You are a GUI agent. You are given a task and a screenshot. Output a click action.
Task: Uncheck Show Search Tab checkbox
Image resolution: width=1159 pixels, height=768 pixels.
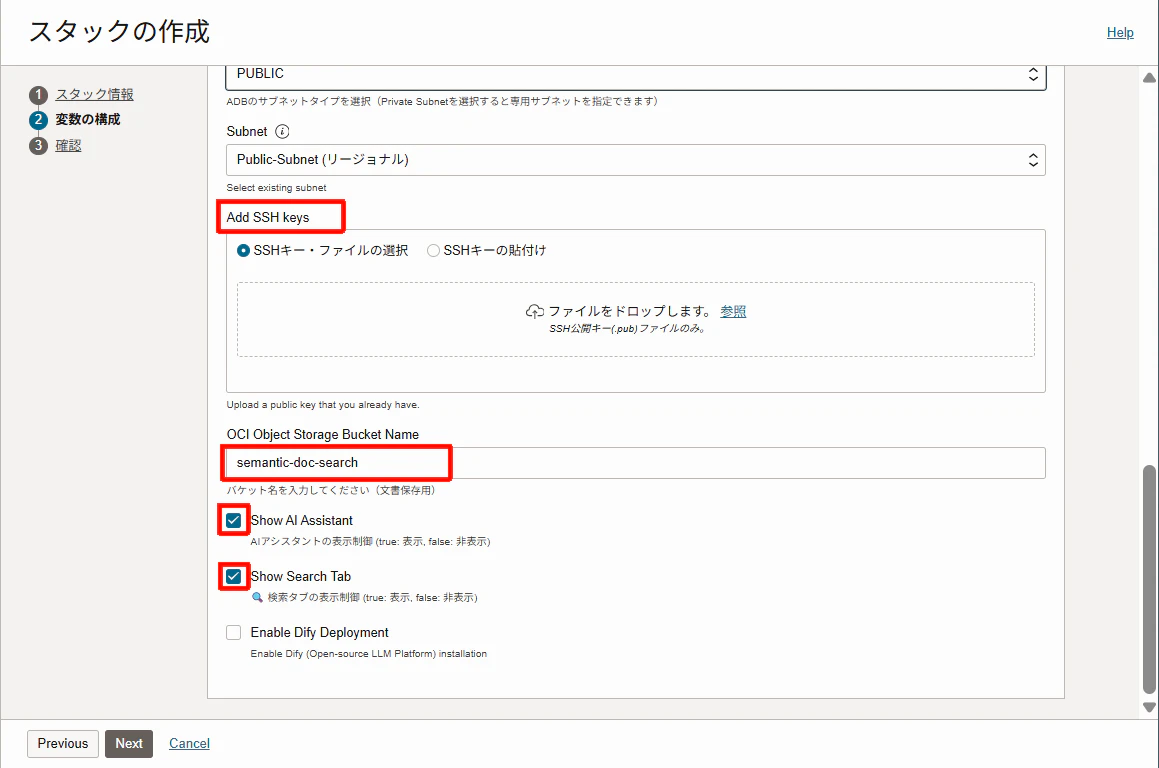234,577
